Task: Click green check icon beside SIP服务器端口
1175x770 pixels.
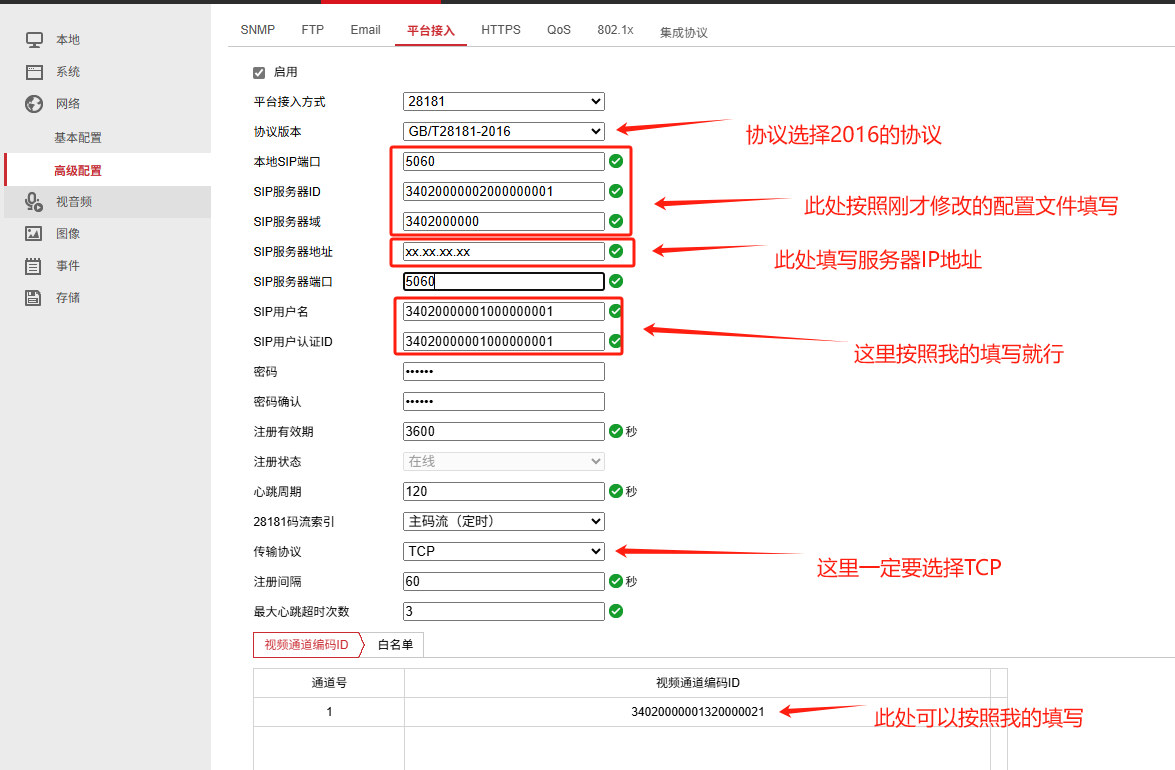Action: click(616, 281)
